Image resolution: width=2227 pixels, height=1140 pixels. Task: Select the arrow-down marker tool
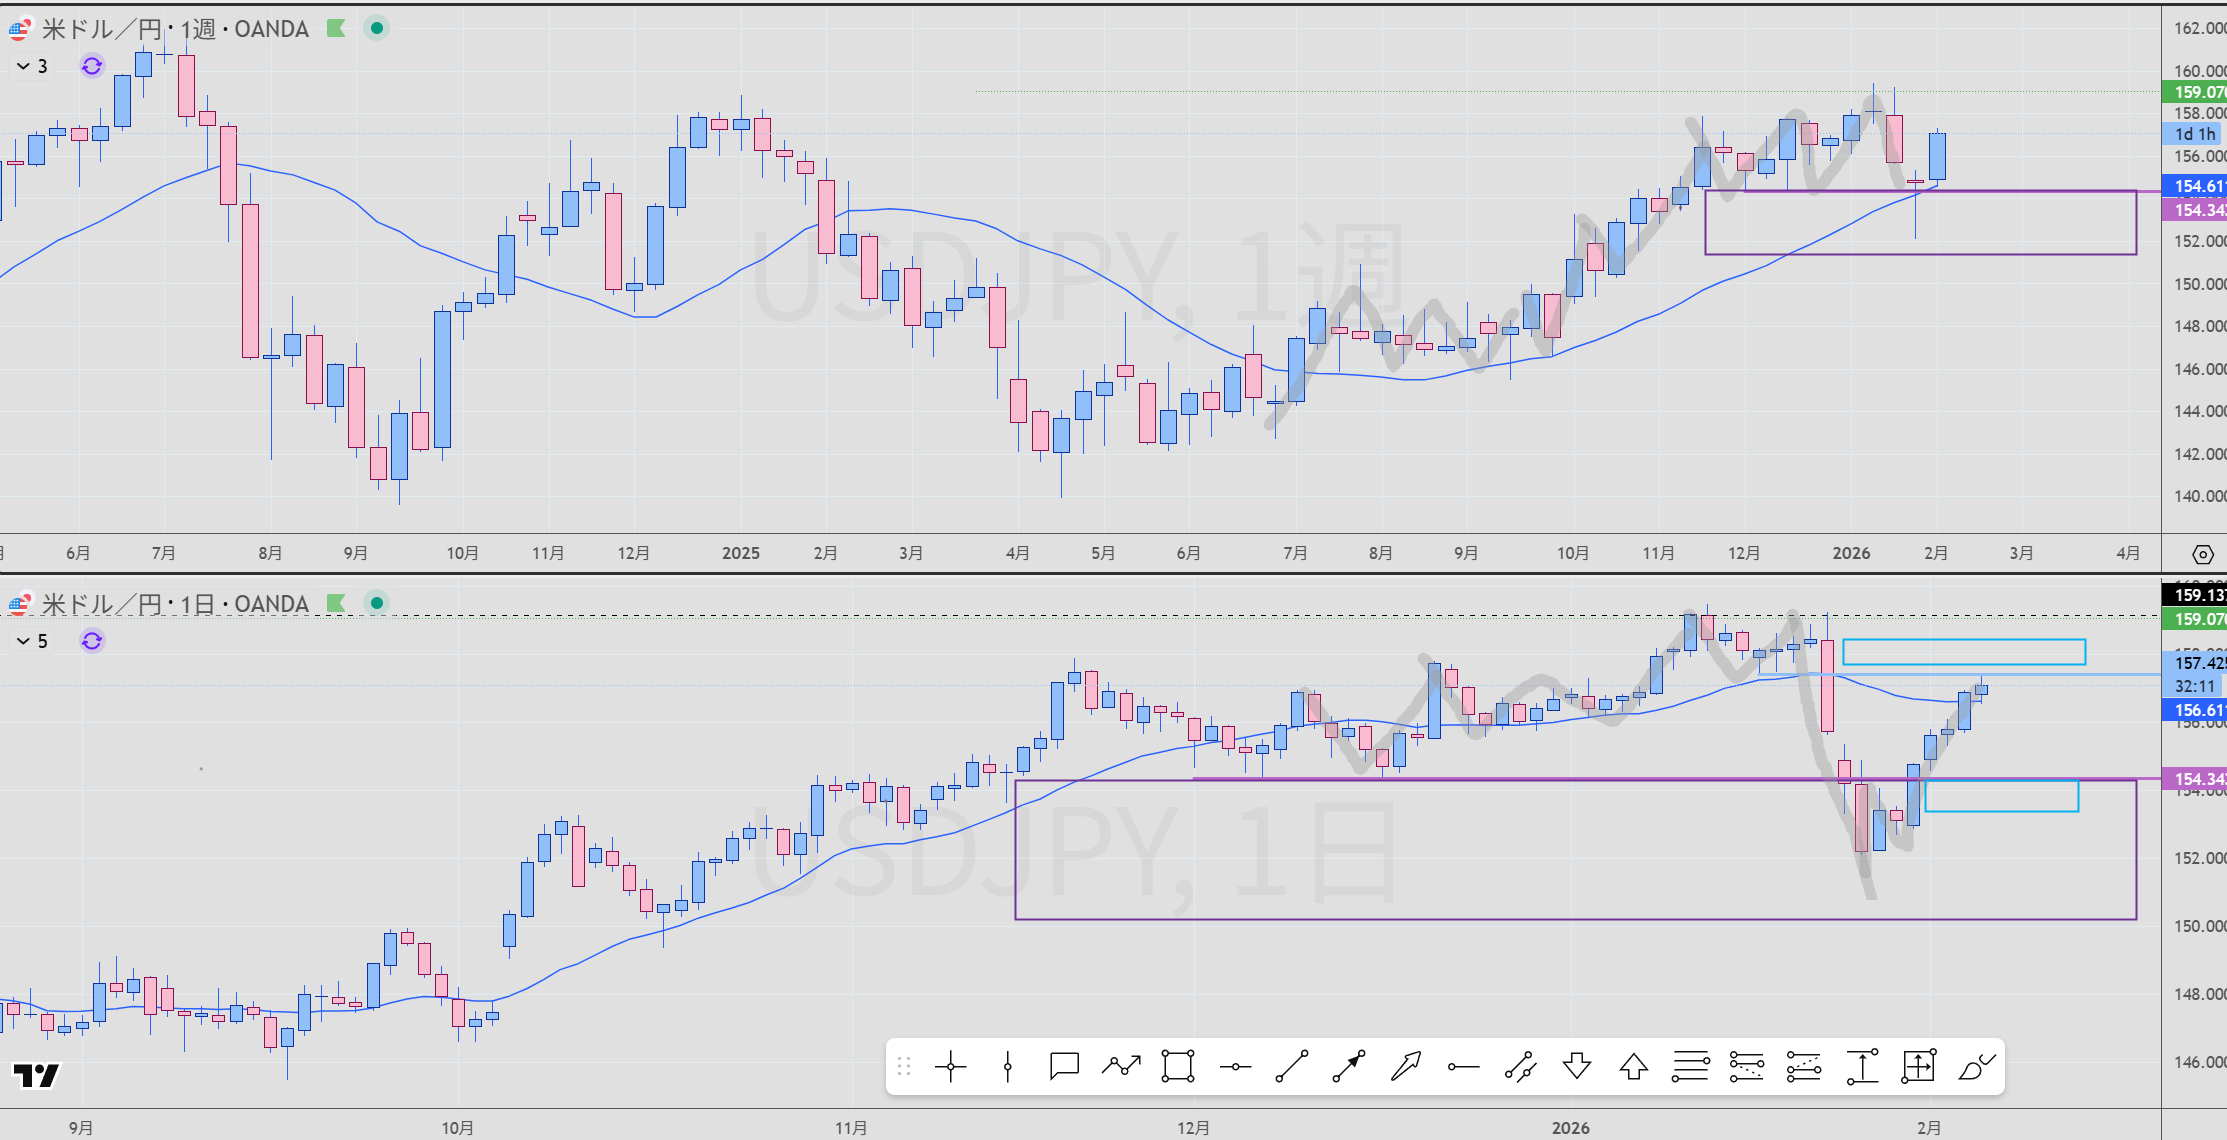tap(1577, 1067)
